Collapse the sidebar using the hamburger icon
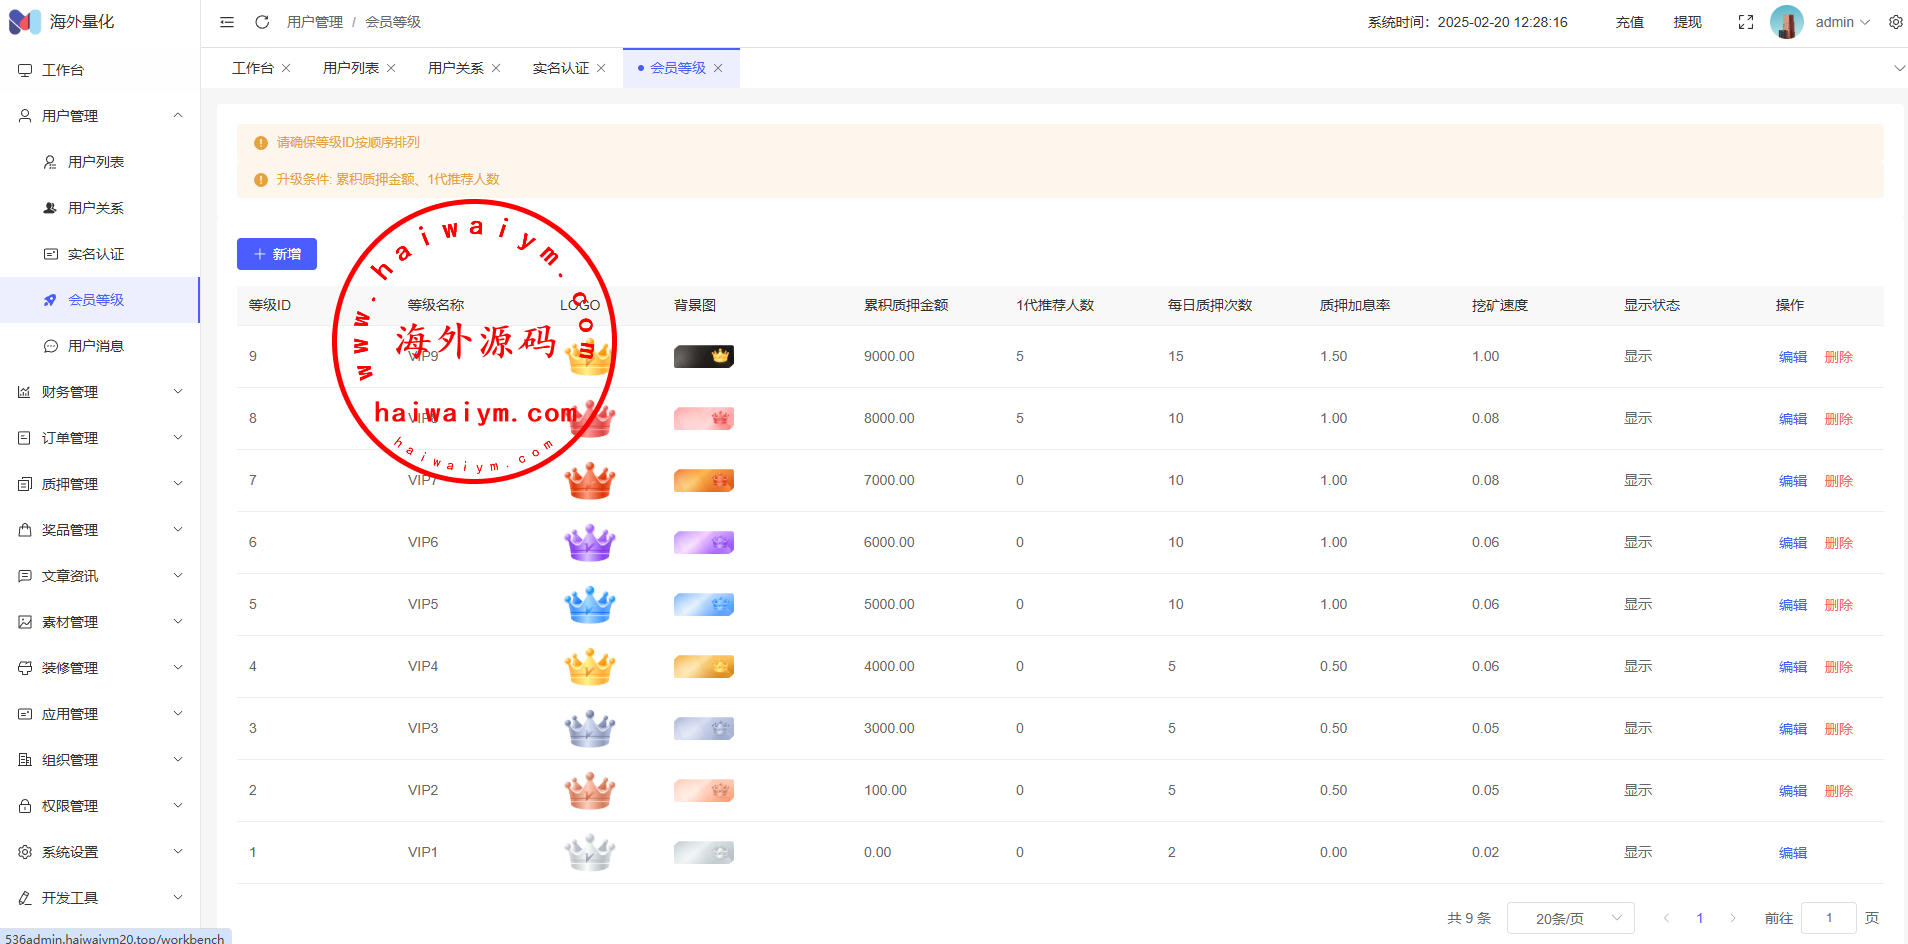1908x944 pixels. coord(227,22)
